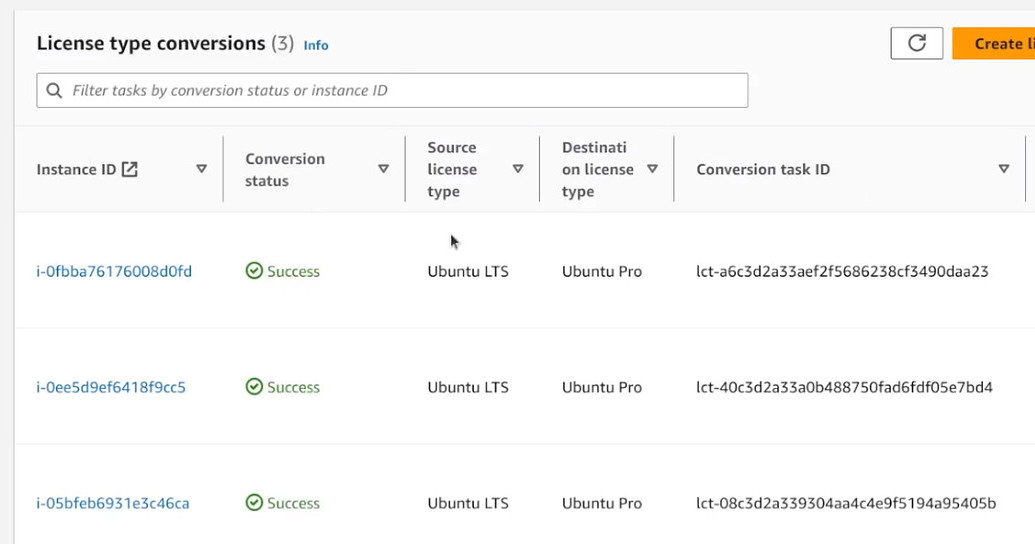Viewport: 1035px width, 544px height.
Task: Select task ID lct-08c3d2a339304aa4c4e9f5194a95405b cell
Action: pos(846,503)
